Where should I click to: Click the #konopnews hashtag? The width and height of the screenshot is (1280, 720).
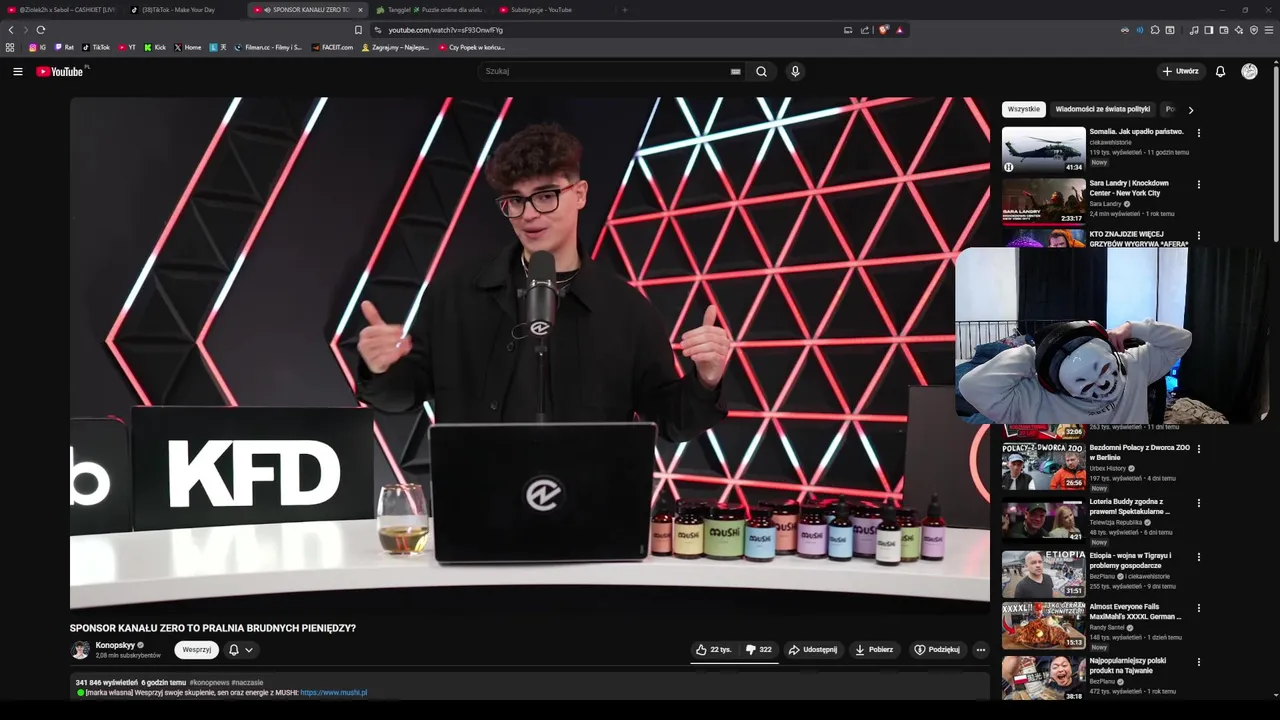click(208, 682)
